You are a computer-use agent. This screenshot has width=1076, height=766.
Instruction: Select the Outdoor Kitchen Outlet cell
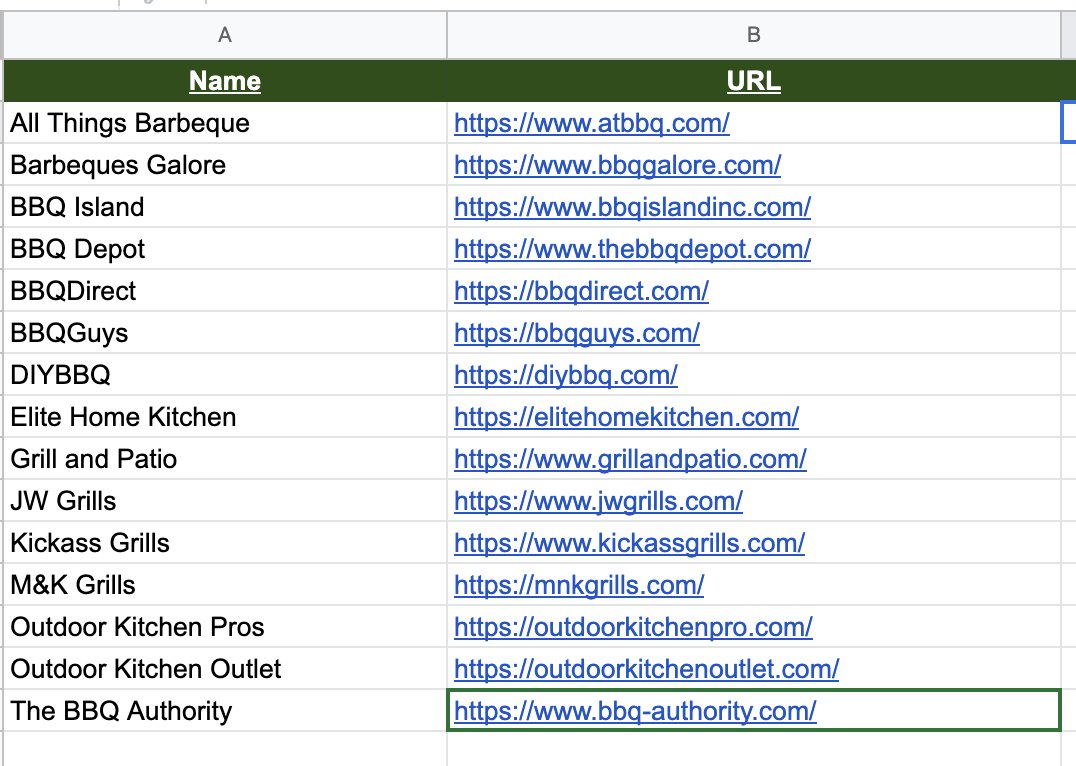click(225, 669)
